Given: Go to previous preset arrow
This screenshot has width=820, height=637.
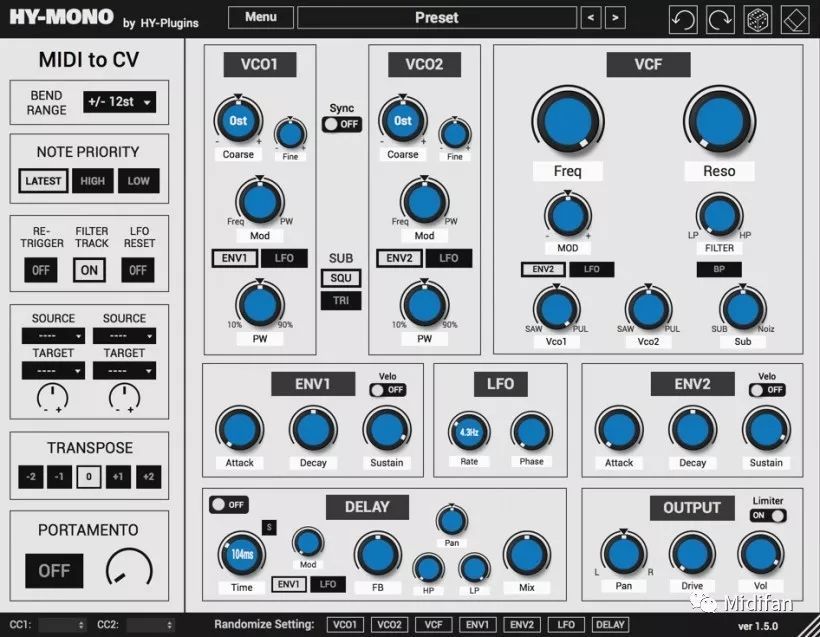Looking at the screenshot, I should click(591, 18).
